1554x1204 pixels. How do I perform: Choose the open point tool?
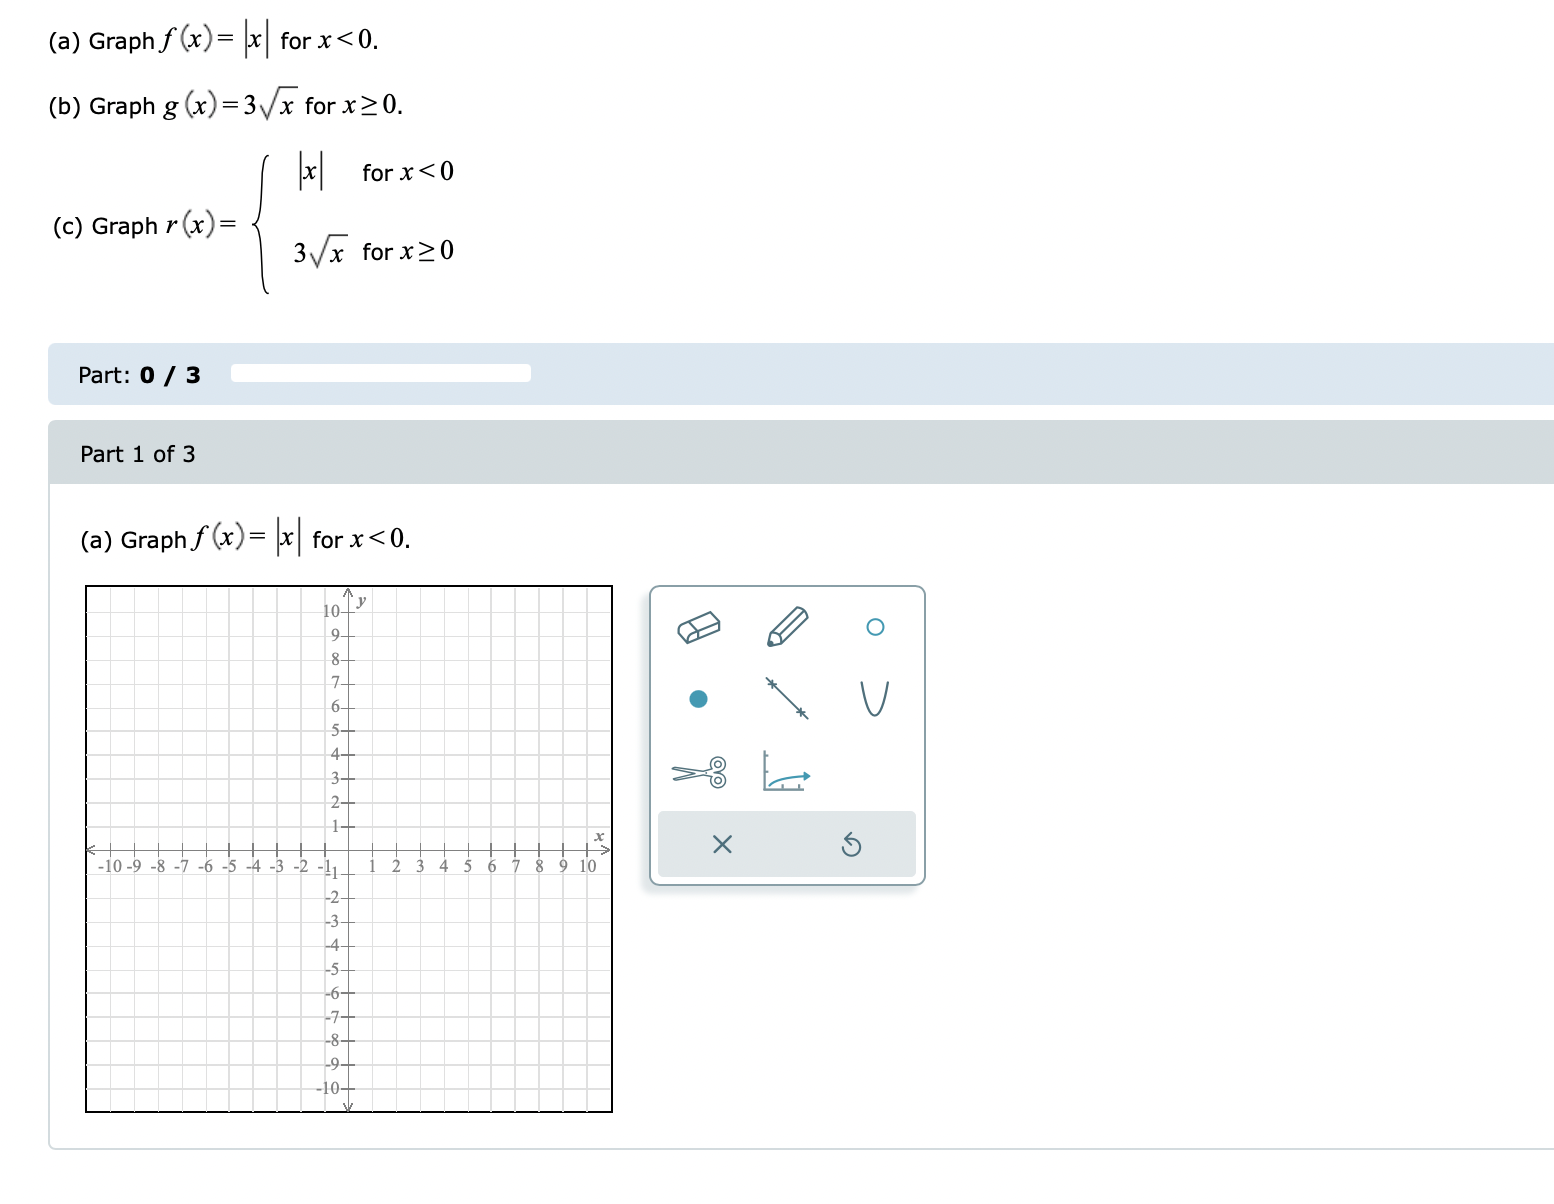point(876,626)
